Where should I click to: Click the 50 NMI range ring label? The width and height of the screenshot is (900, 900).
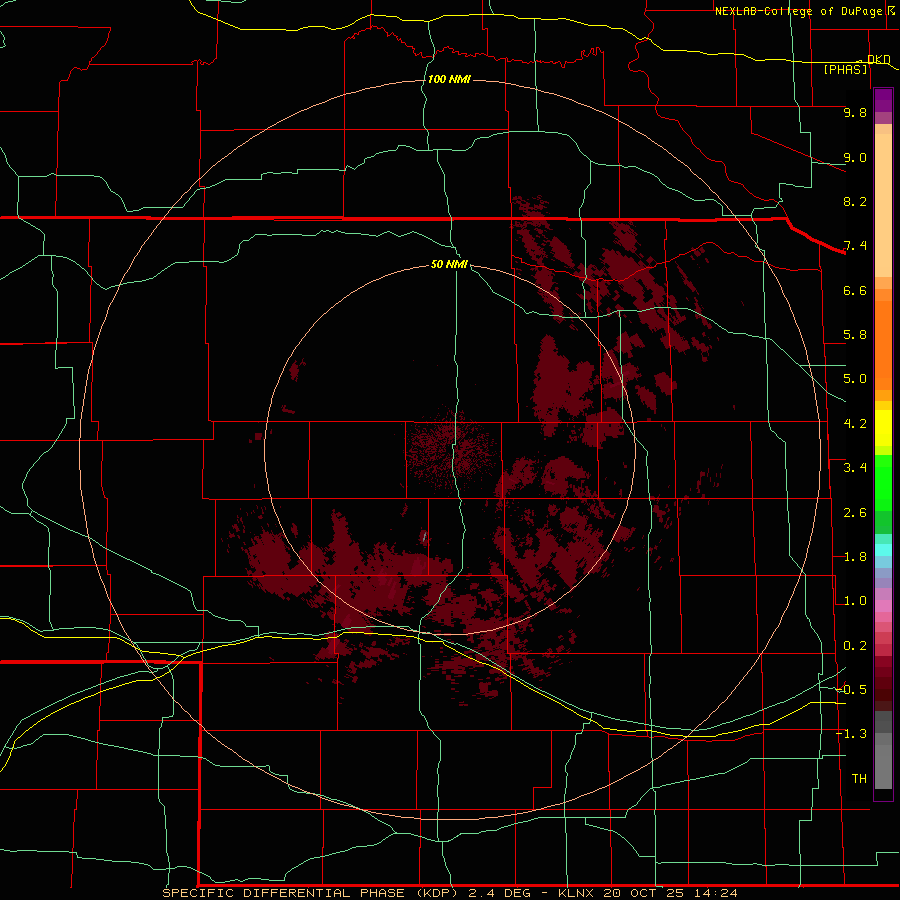pyautogui.click(x=449, y=264)
